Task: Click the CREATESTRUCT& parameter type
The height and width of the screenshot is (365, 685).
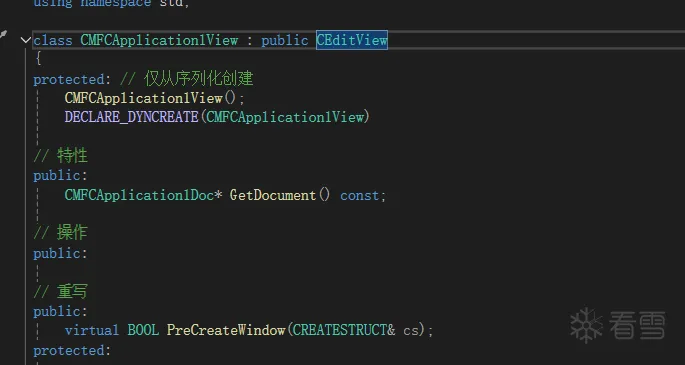Action: 344,330
